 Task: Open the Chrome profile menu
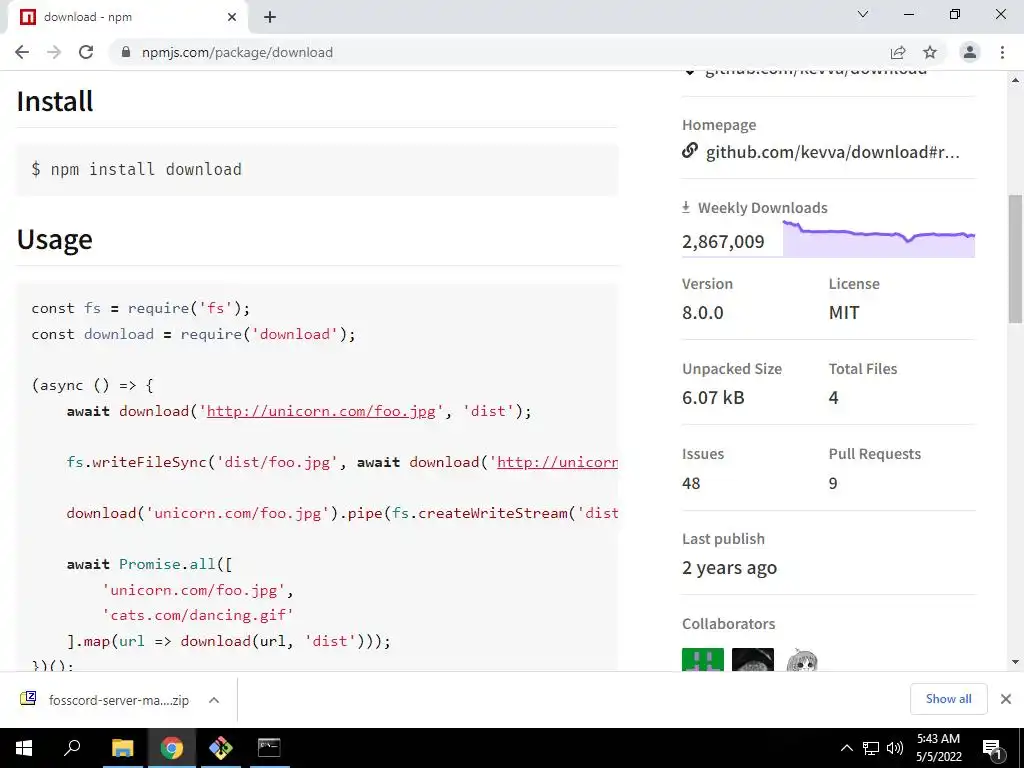click(x=969, y=52)
